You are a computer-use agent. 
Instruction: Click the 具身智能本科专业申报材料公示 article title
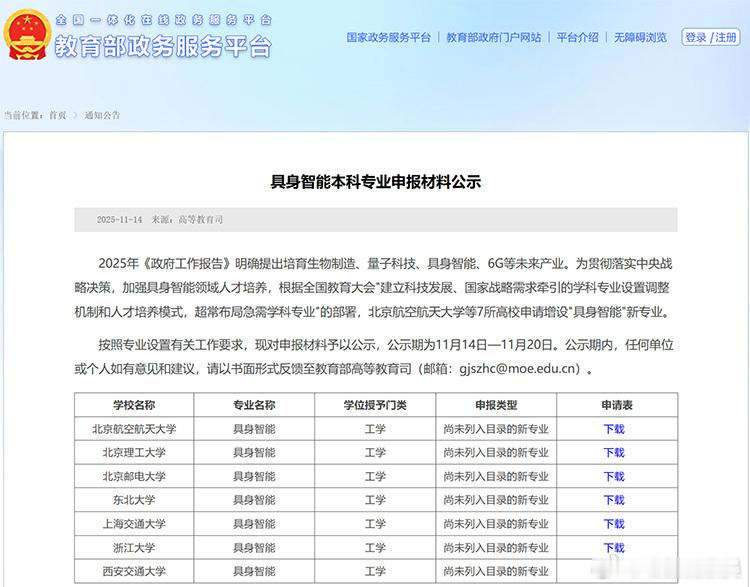376,182
